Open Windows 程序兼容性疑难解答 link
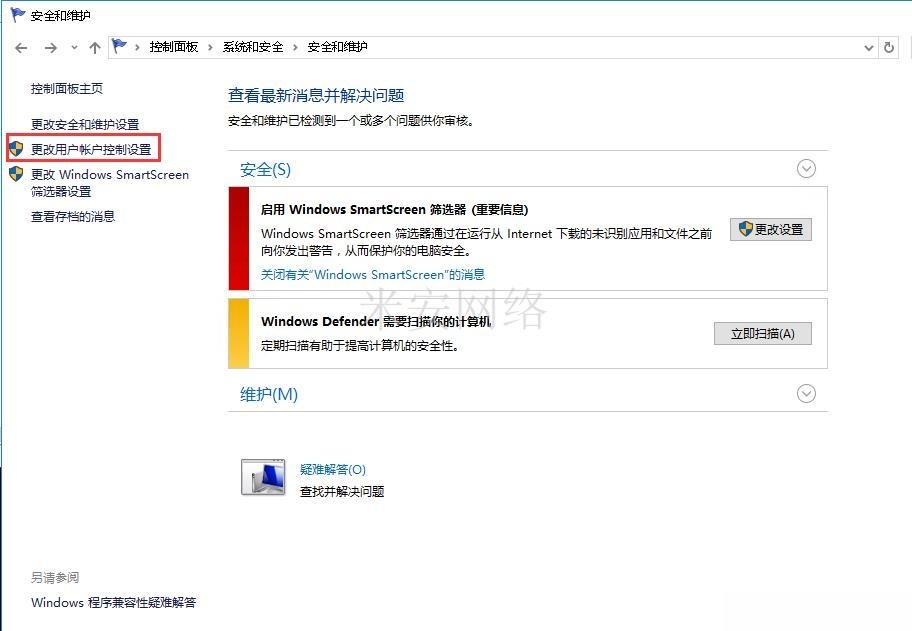The image size is (912, 631). (113, 603)
